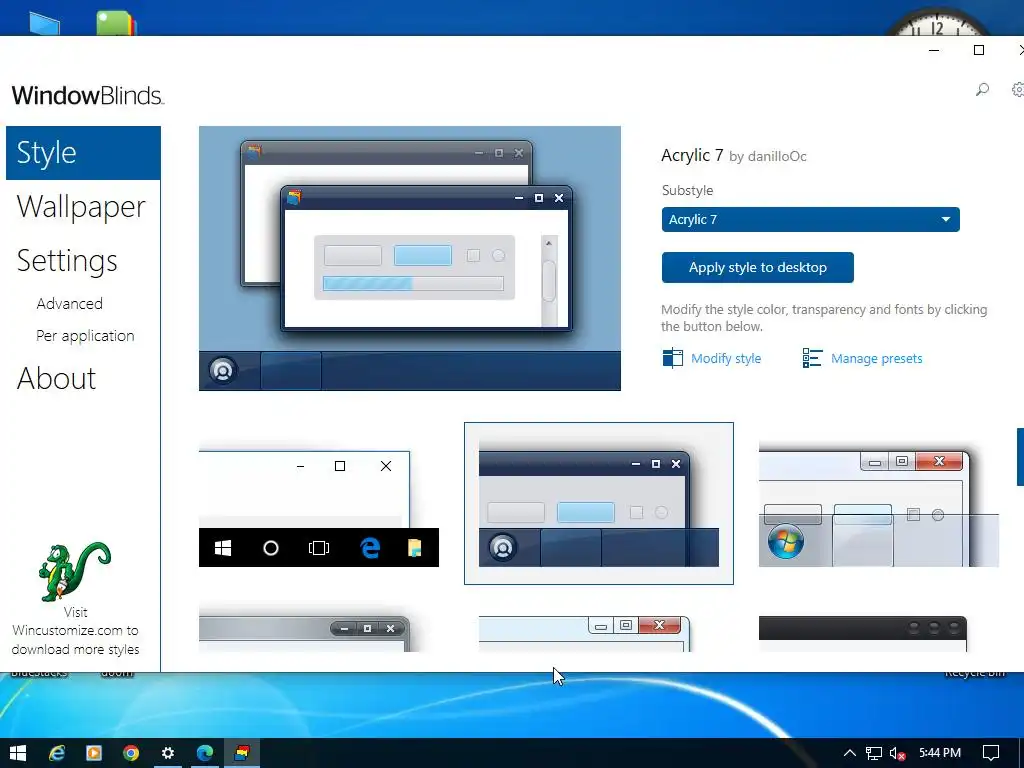Select the gray rounded-buttons style thumbnail

(304, 633)
